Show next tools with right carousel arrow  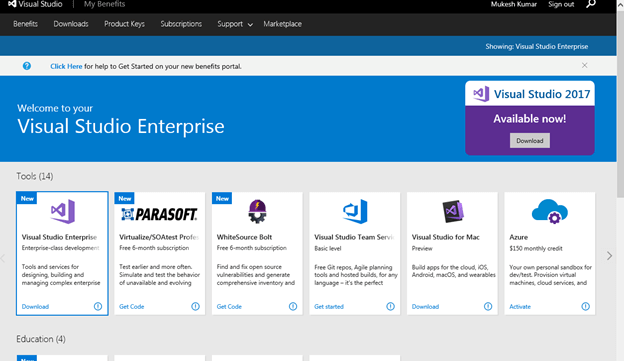tap(609, 256)
